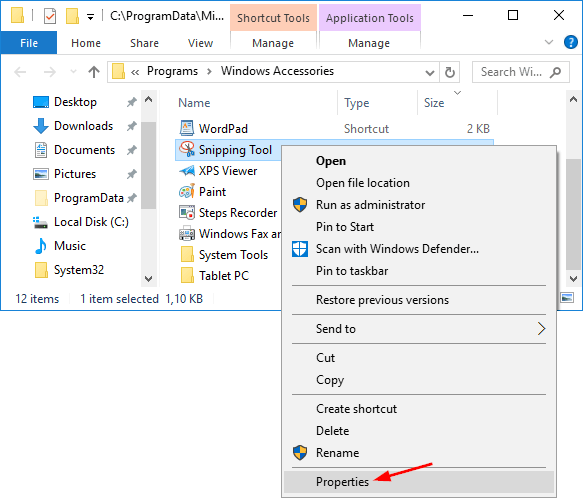Open the File tab
The height and width of the screenshot is (498, 583).
(x=29, y=43)
